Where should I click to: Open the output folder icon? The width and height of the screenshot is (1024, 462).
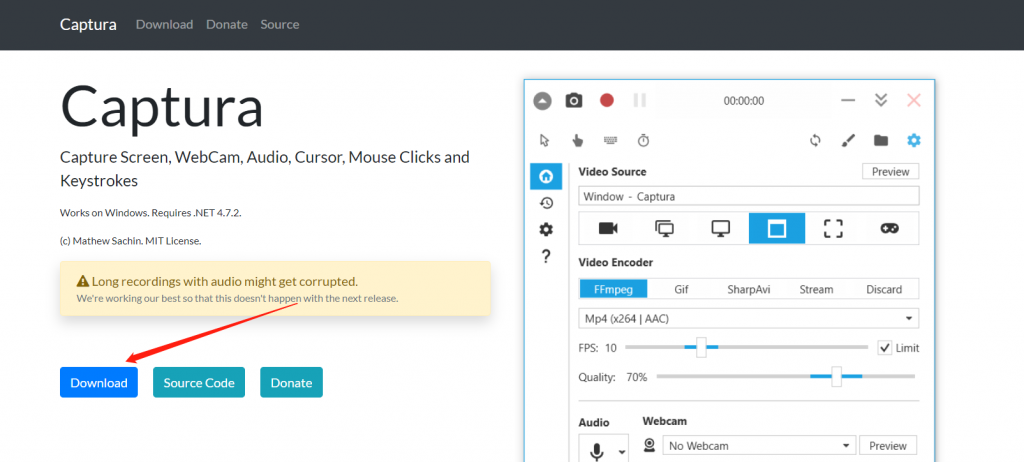[x=881, y=140]
